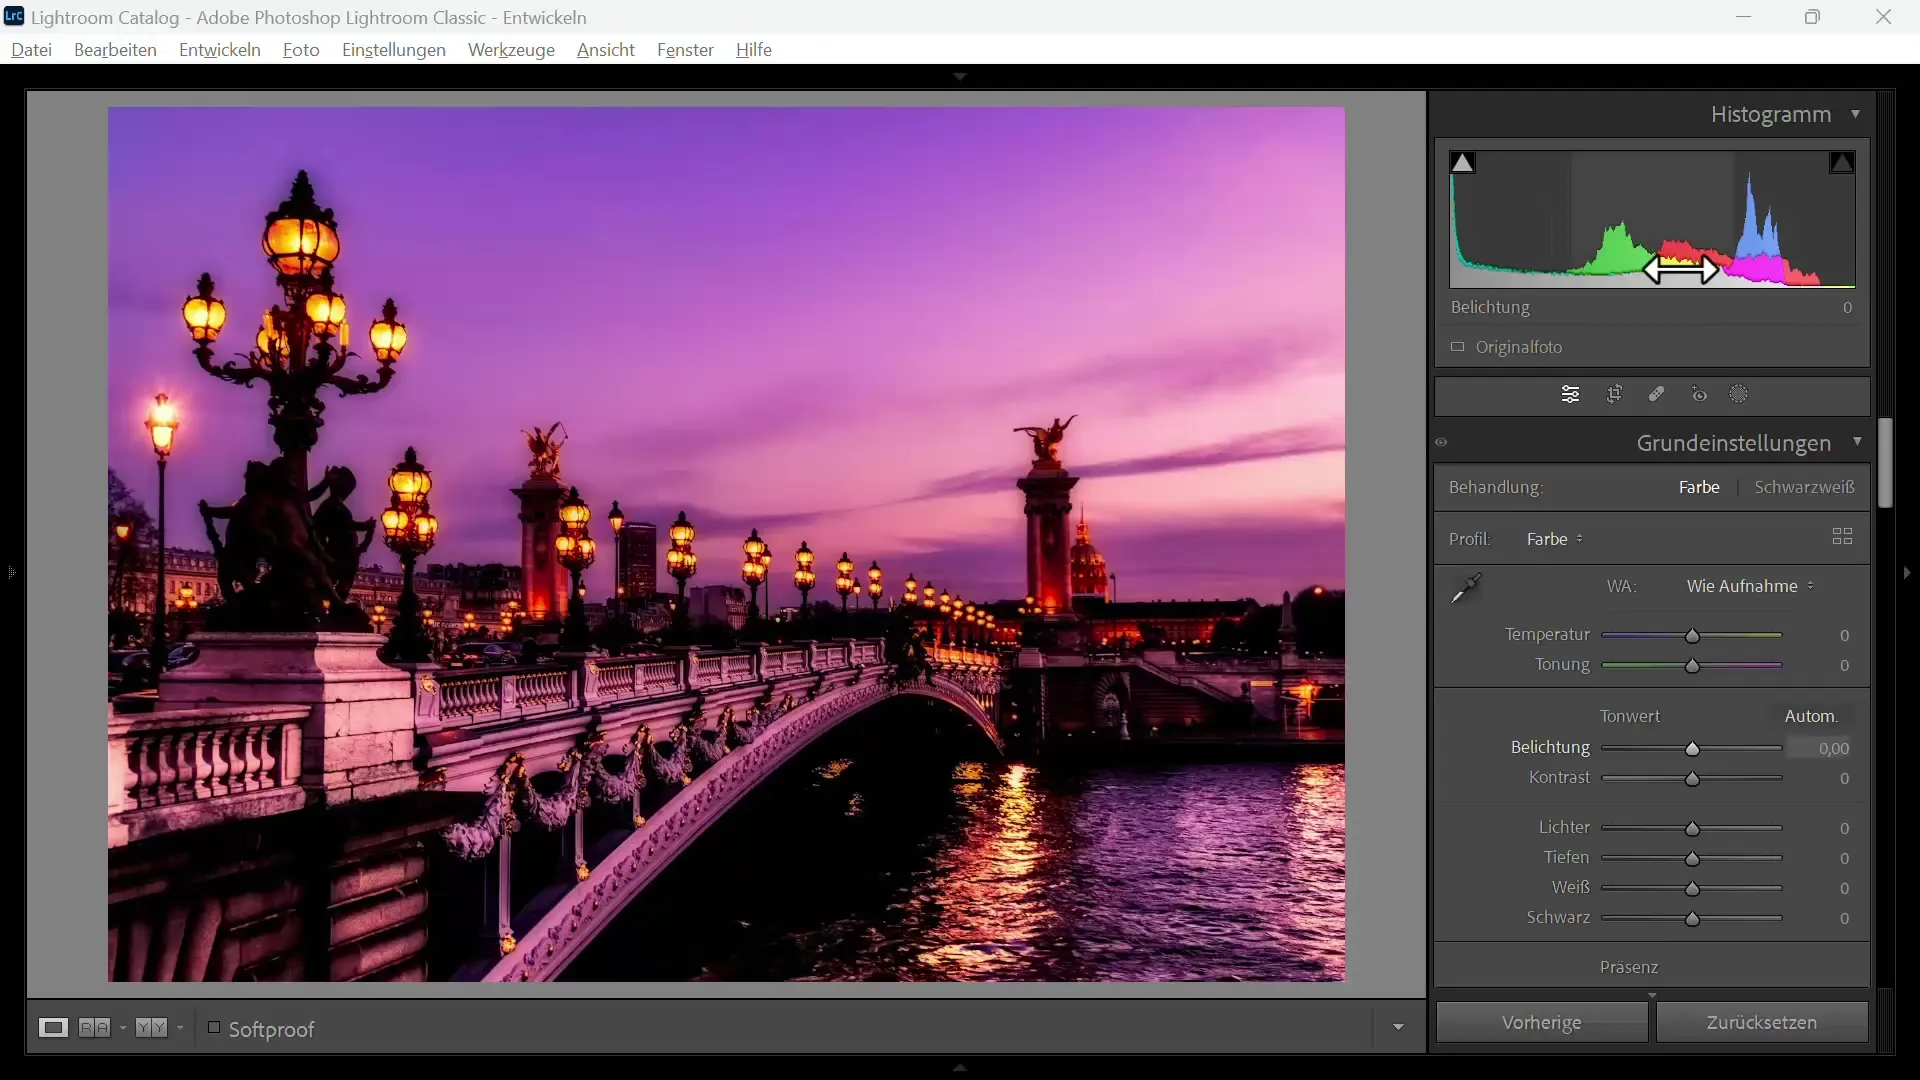Click the bridge photo in preview
The height and width of the screenshot is (1080, 1920).
point(726,544)
